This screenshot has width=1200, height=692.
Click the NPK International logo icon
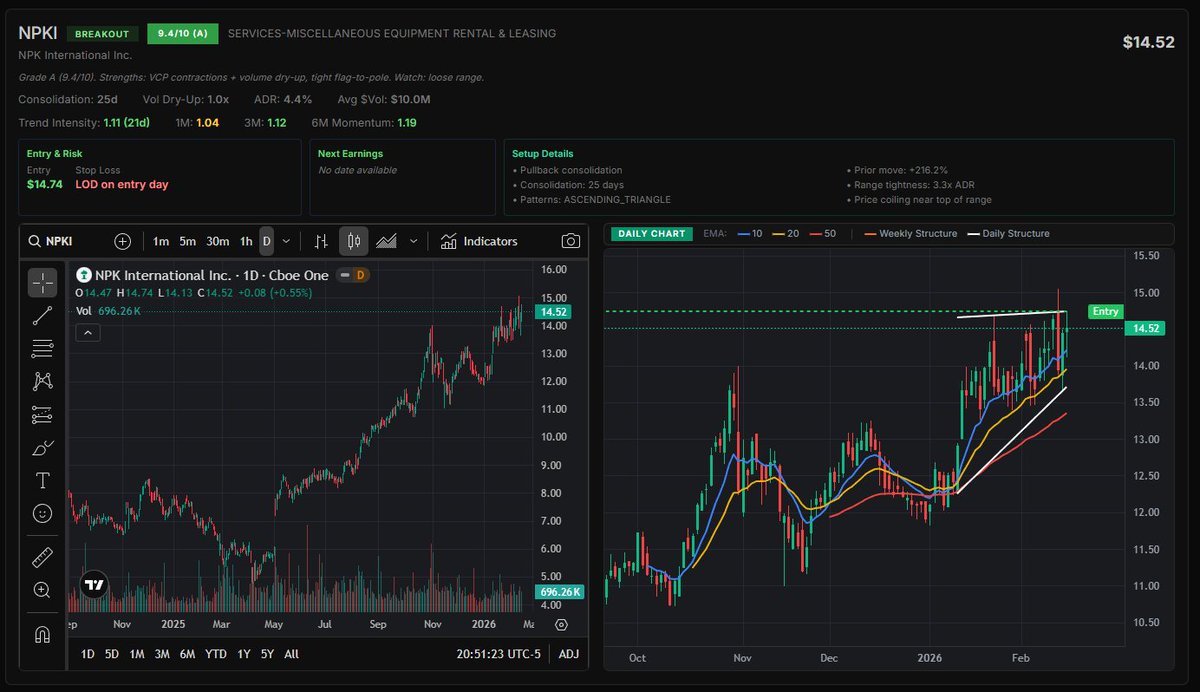point(84,275)
